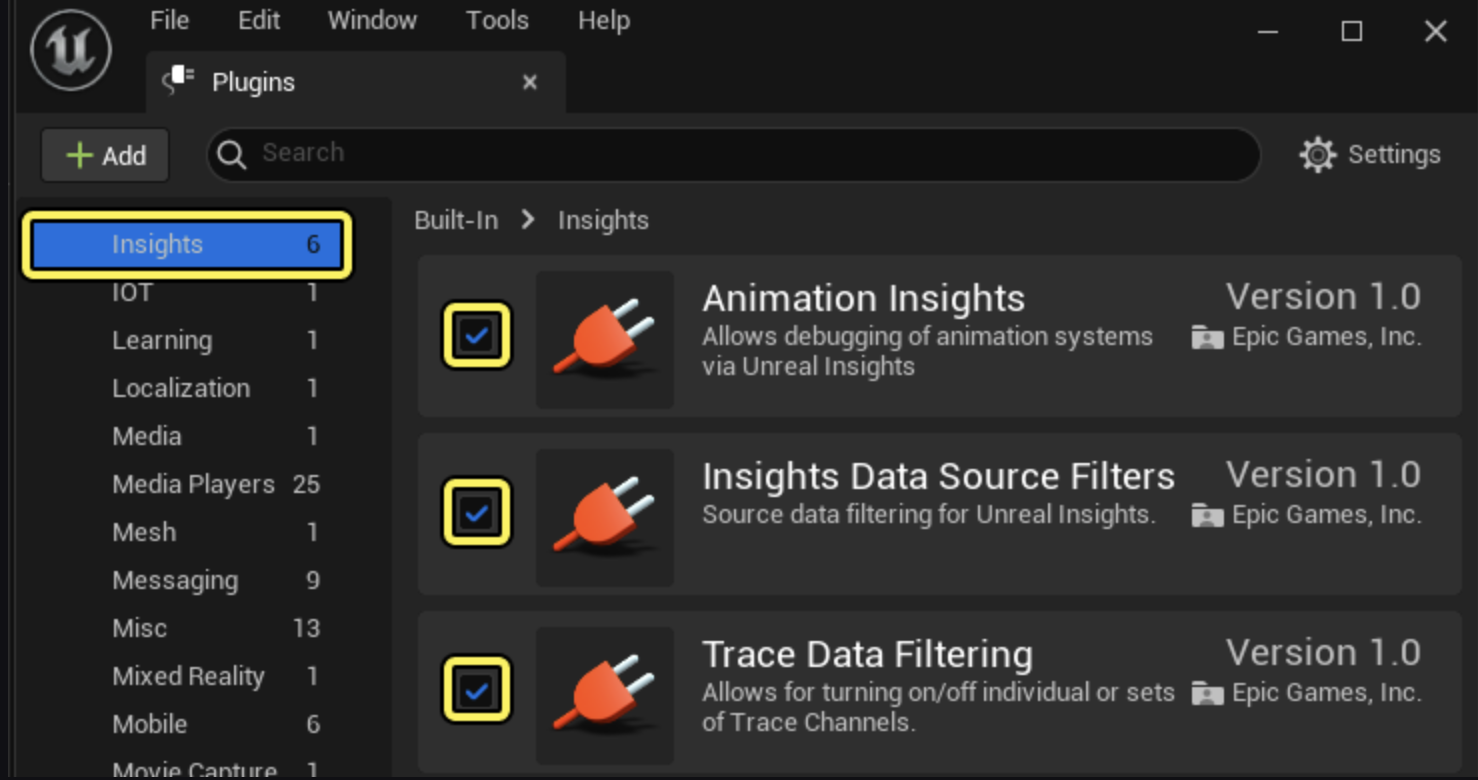
Task: Select the Messaging category
Action: pos(175,580)
